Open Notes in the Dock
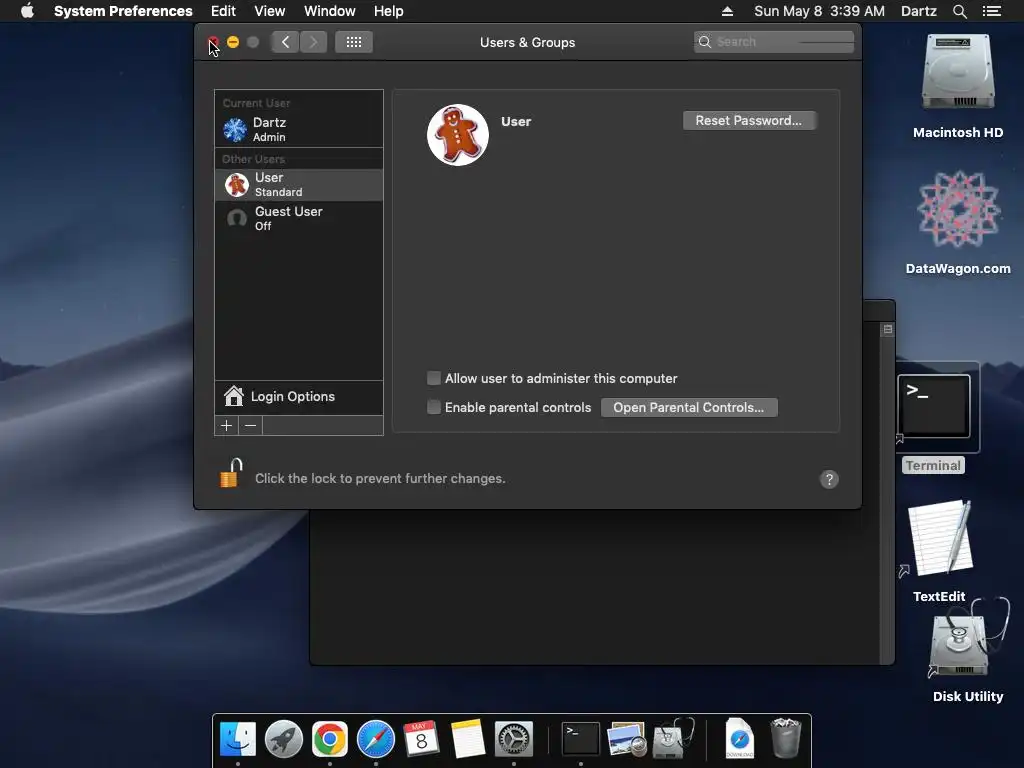This screenshot has width=1024, height=768. click(468, 739)
